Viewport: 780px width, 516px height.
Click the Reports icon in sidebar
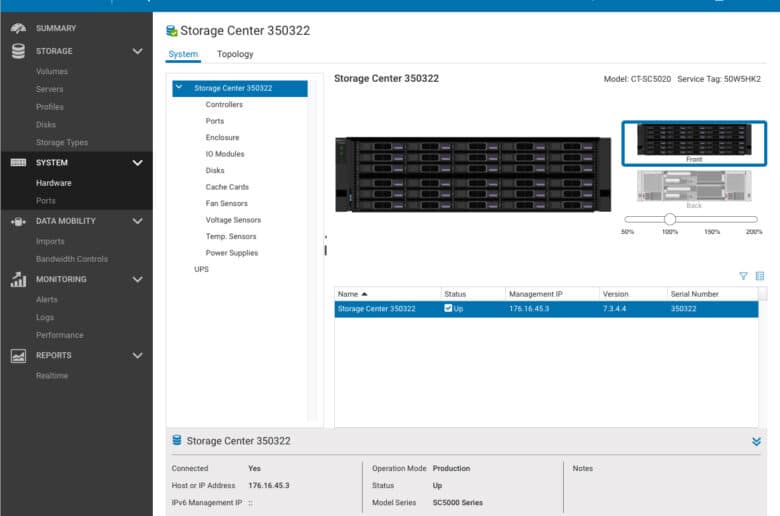pyautogui.click(x=18, y=356)
